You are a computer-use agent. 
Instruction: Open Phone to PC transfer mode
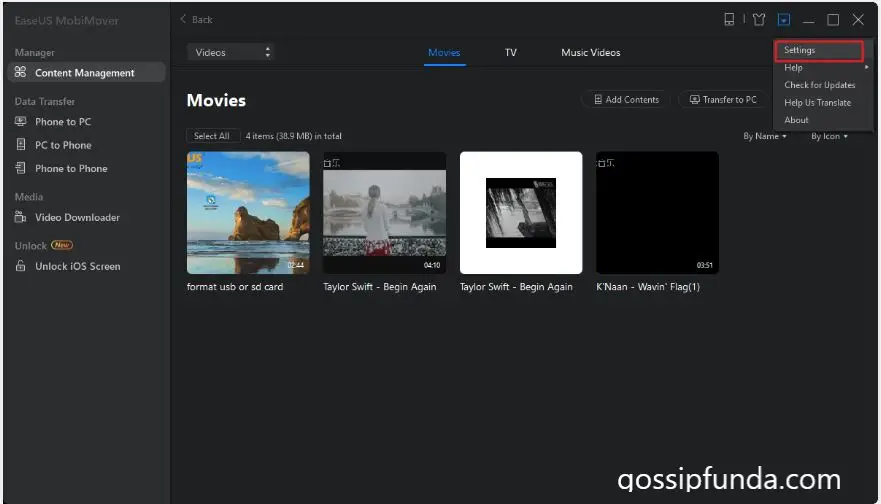tap(62, 121)
